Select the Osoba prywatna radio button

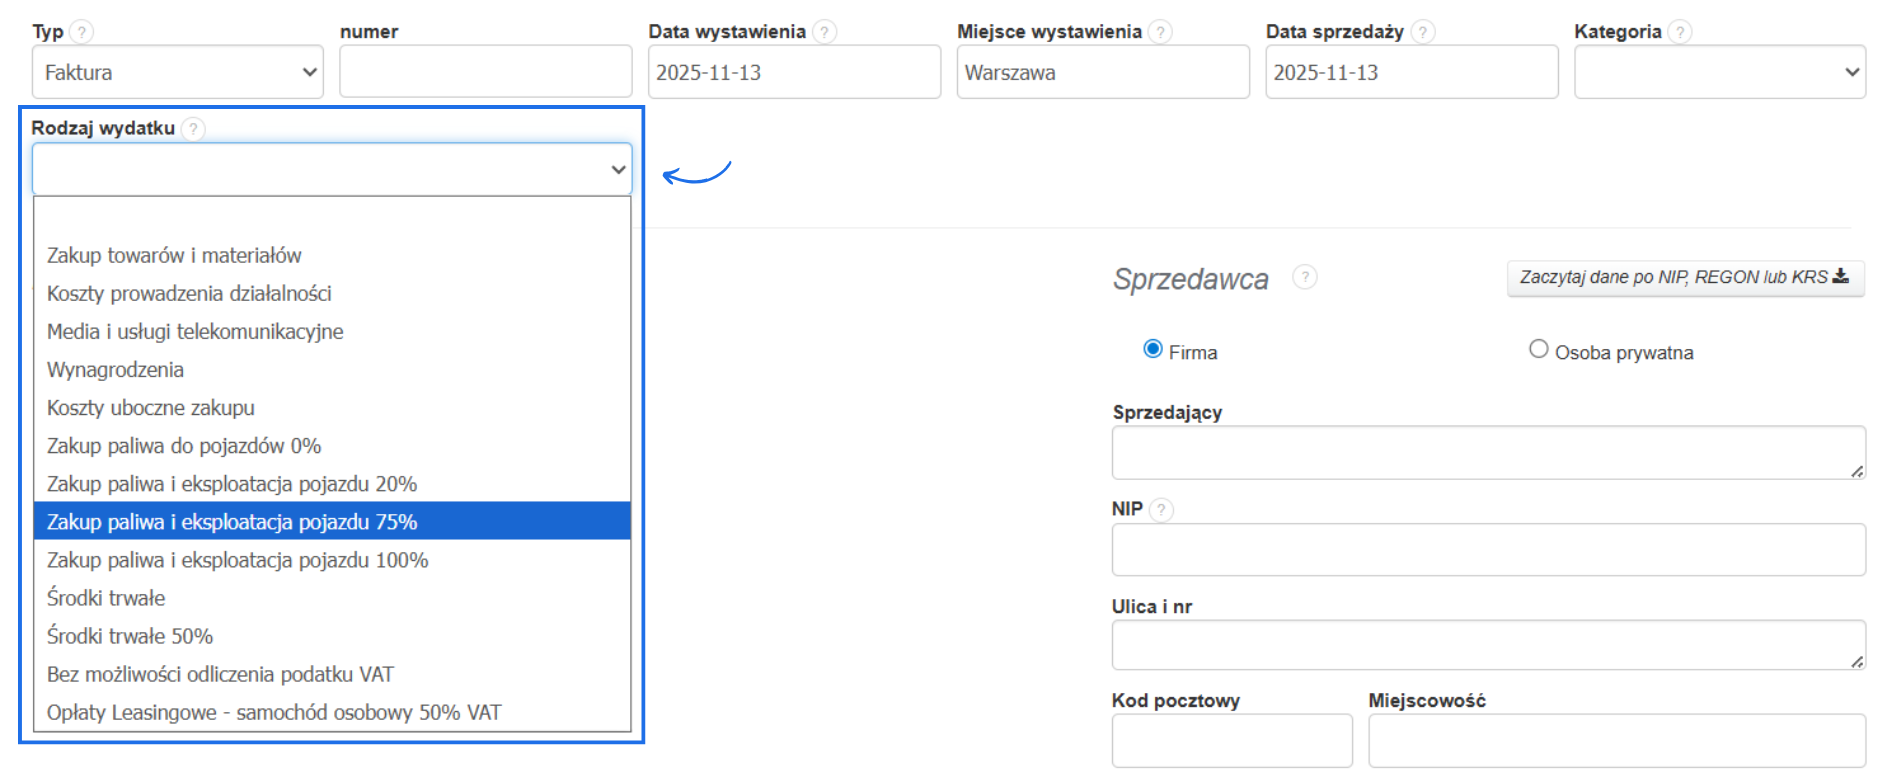point(1539,349)
